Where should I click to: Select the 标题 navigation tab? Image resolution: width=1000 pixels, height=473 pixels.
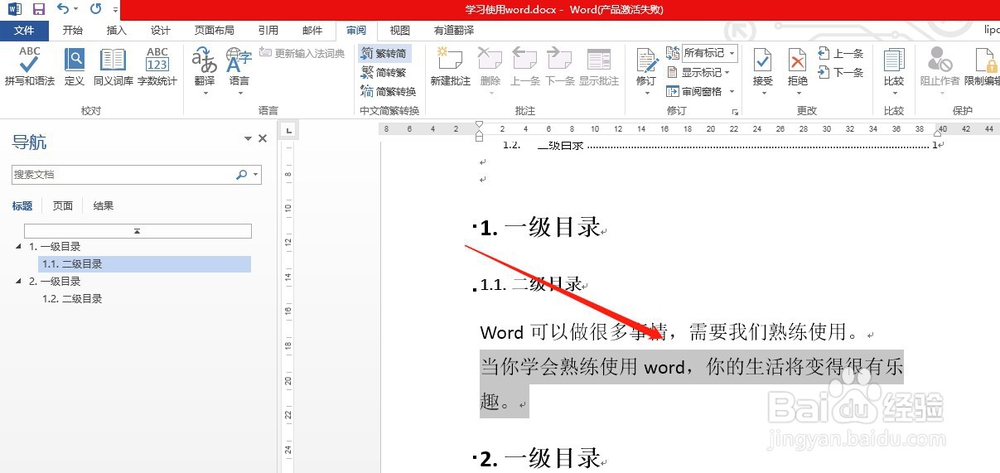[22, 206]
